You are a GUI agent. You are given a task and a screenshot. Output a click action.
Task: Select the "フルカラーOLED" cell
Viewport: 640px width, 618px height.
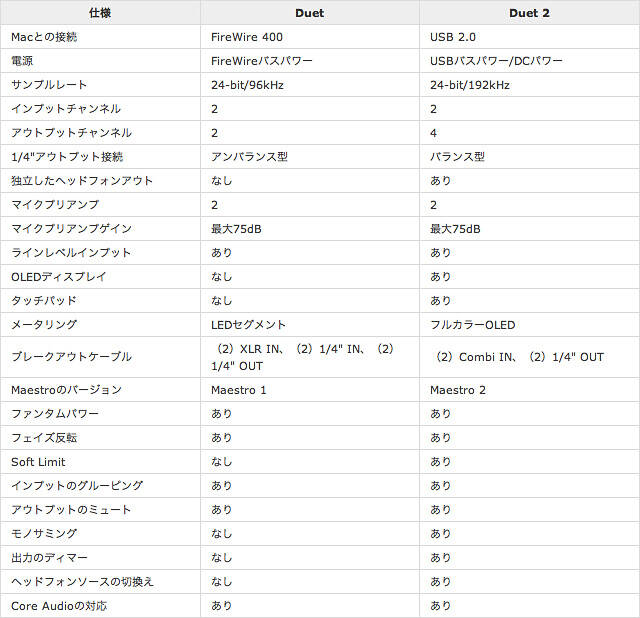pyautogui.click(x=473, y=325)
